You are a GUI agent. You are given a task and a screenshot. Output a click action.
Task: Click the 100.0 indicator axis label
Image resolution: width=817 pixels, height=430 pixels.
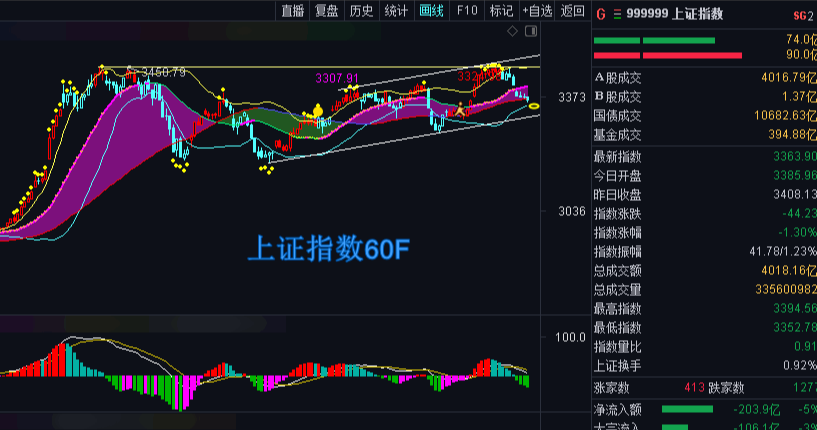coord(570,337)
